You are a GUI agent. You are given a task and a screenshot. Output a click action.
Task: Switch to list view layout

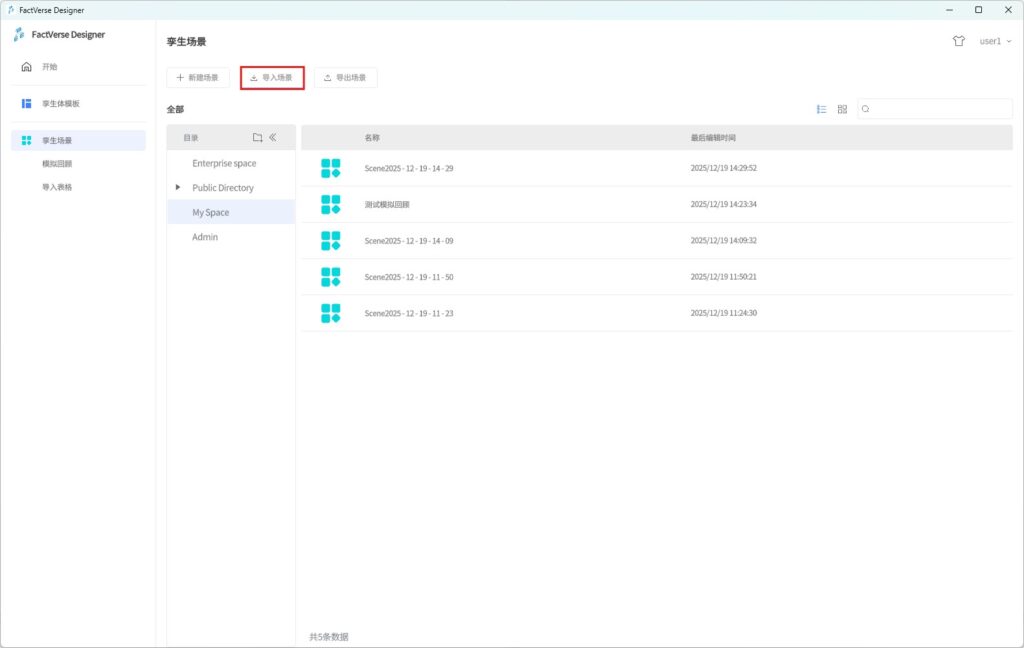[x=822, y=109]
